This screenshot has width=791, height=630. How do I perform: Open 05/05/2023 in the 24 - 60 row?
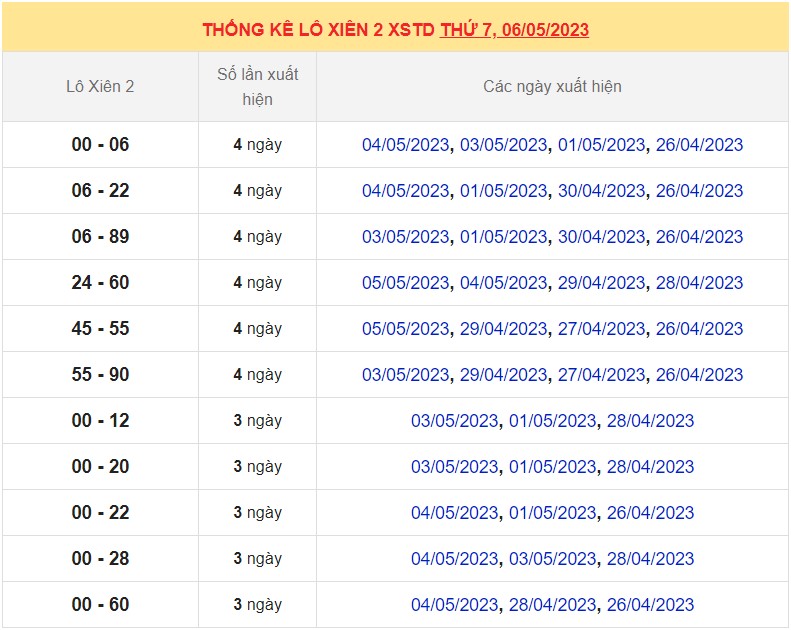(405, 283)
